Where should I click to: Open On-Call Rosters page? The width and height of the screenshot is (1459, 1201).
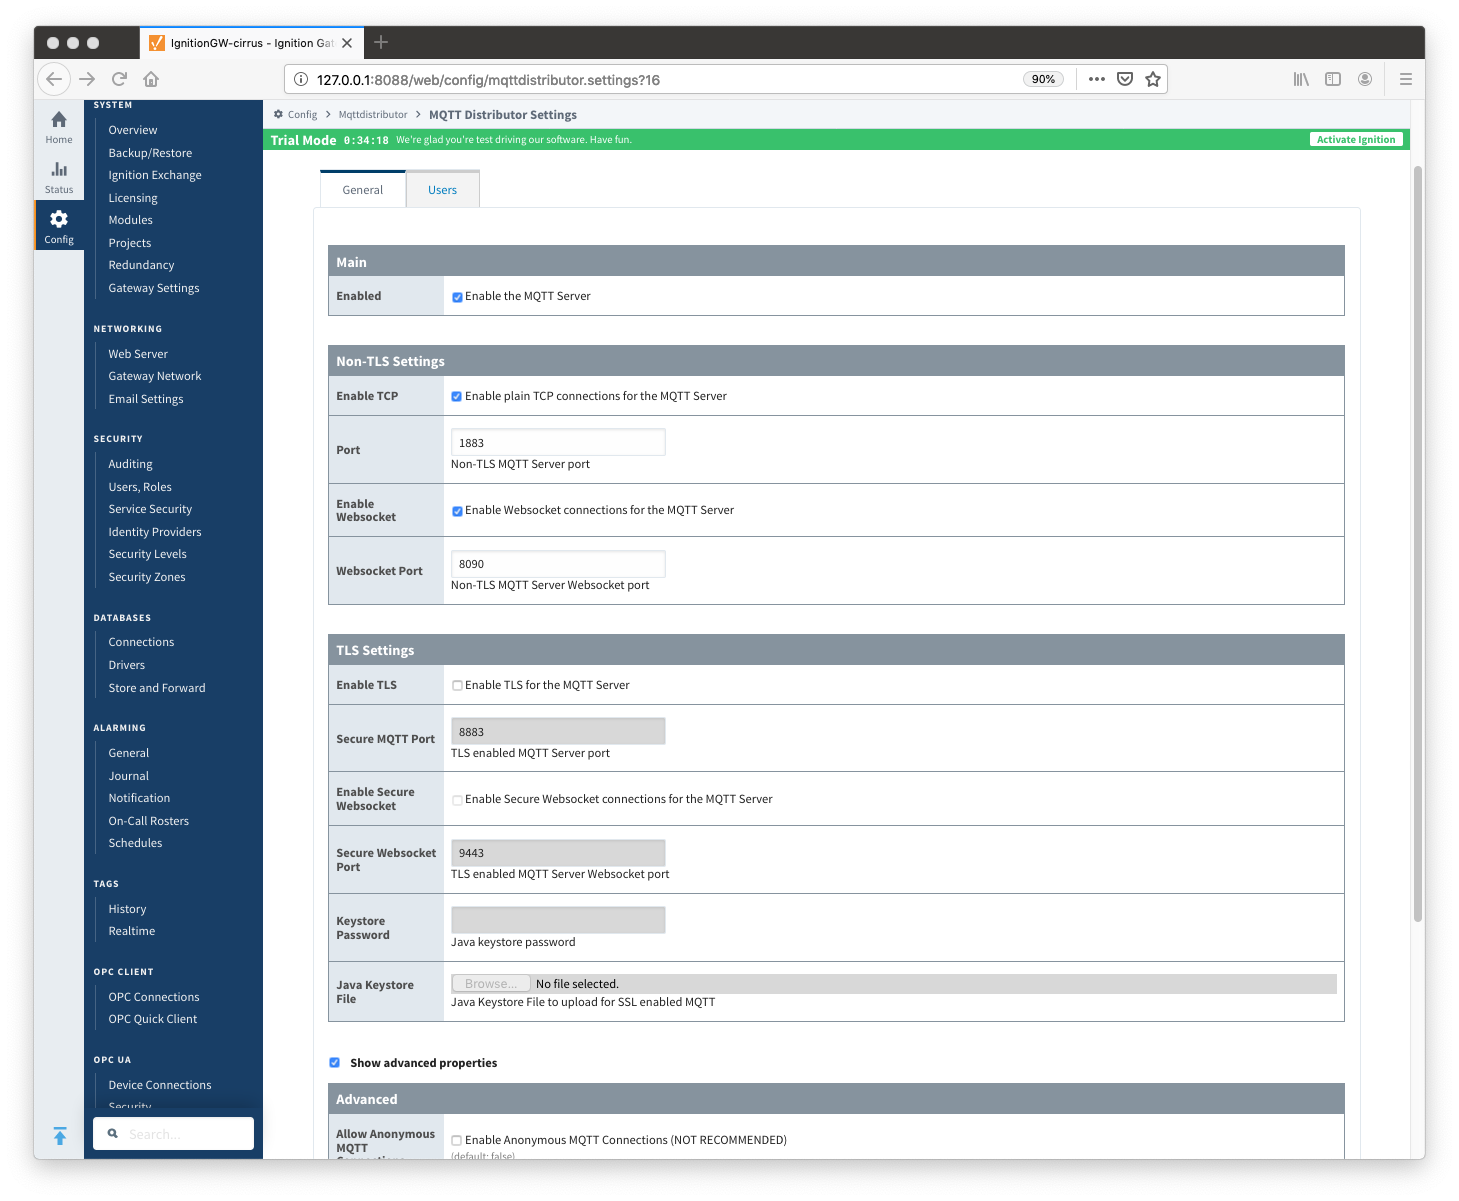tap(149, 821)
